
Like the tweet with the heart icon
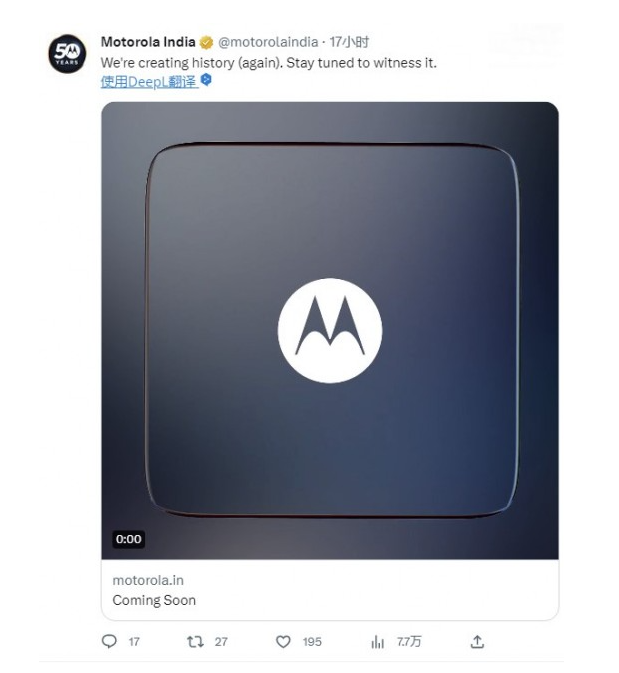(x=283, y=641)
